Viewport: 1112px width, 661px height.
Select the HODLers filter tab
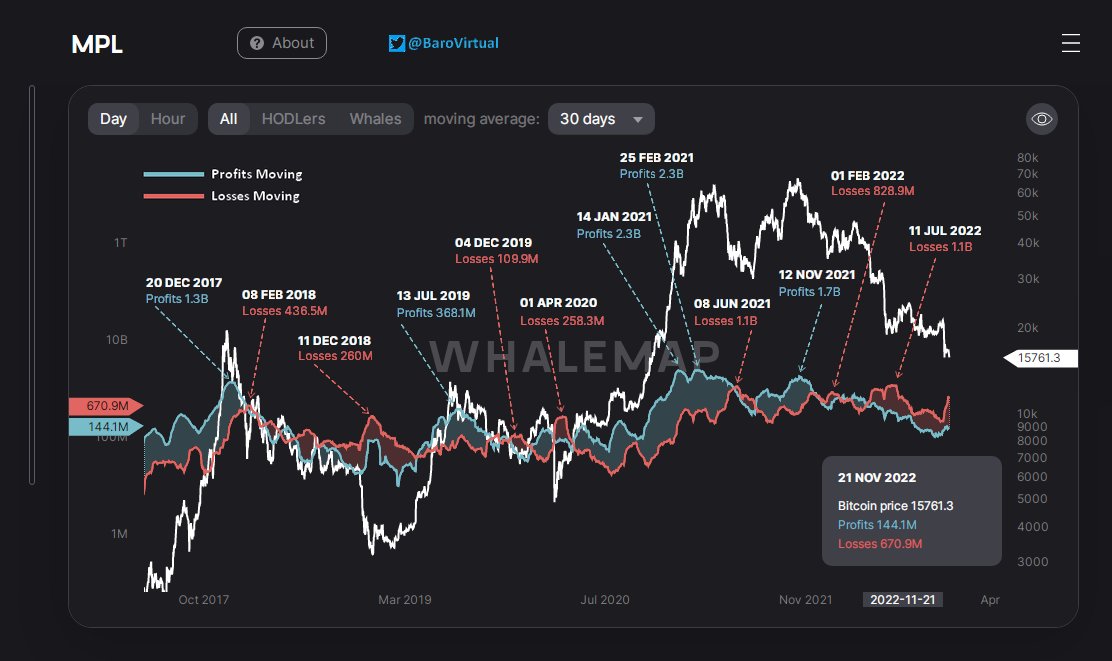[293, 119]
